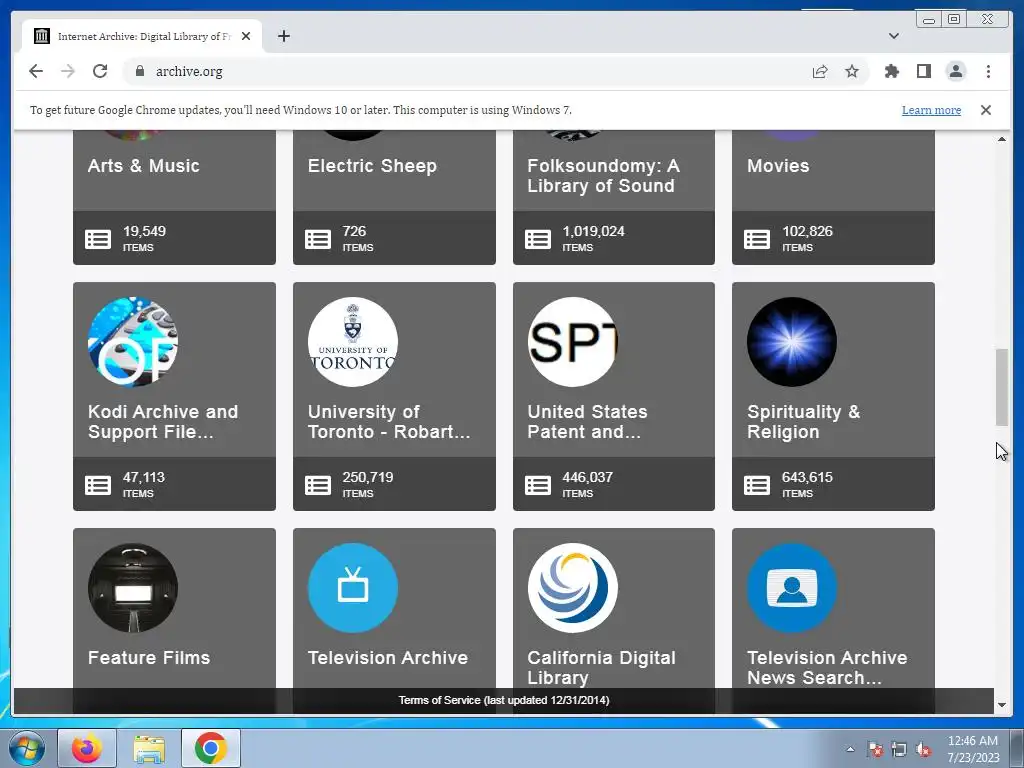
Task: Open Television Archive News Search title
Action: click(x=827, y=667)
